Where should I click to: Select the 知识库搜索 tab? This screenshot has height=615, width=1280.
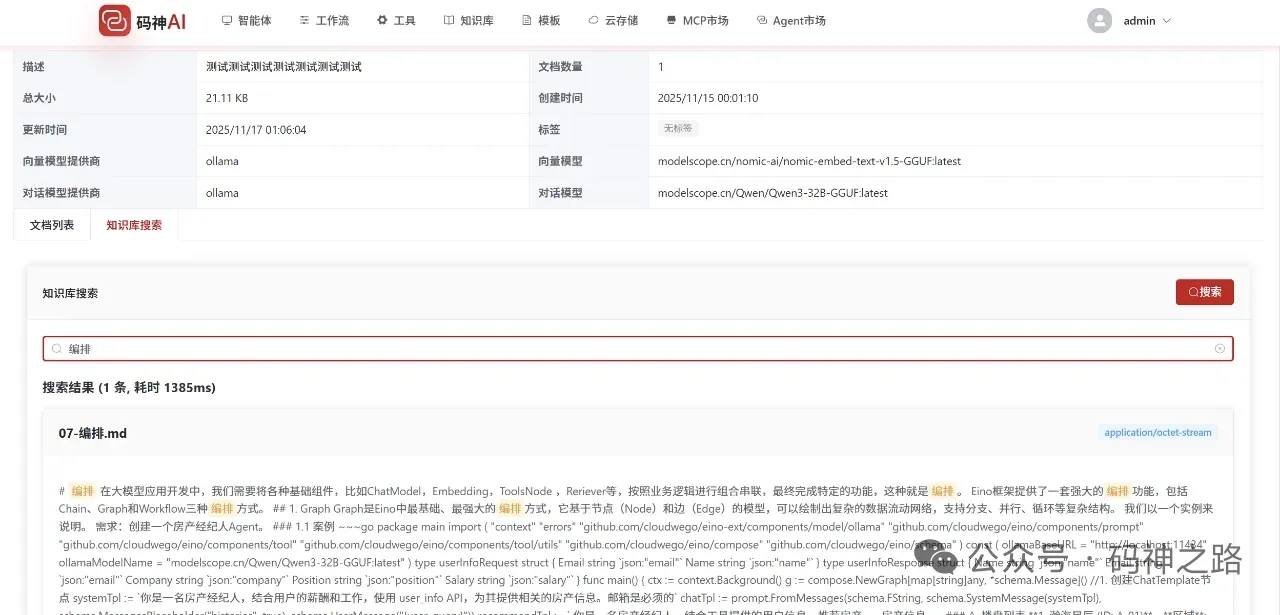[134, 224]
